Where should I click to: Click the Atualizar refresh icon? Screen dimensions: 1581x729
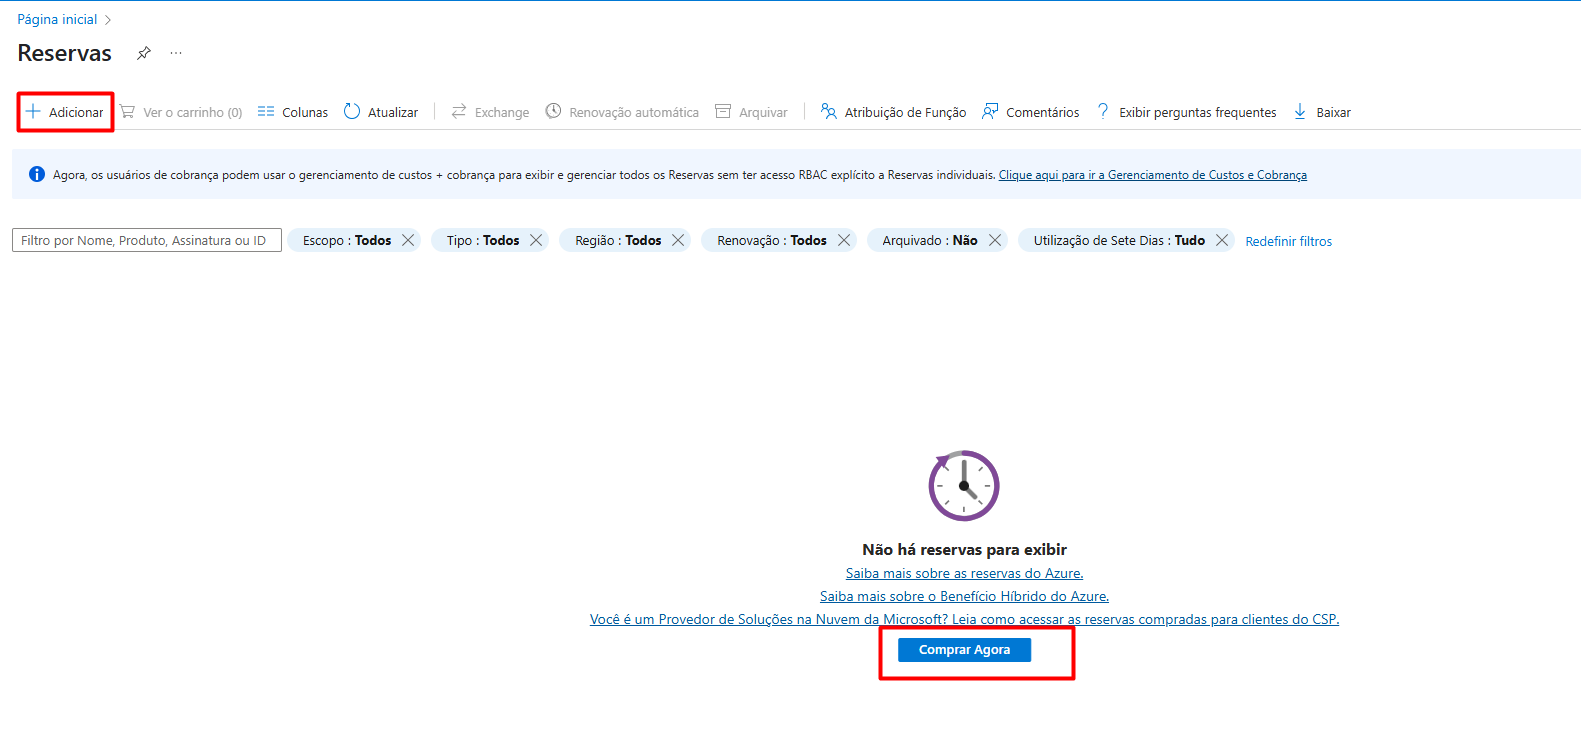[352, 112]
